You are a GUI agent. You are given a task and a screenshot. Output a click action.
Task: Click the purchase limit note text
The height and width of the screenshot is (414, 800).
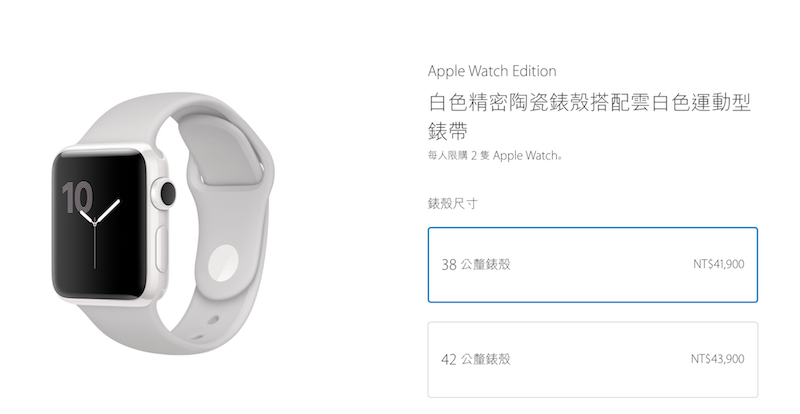pos(495,156)
